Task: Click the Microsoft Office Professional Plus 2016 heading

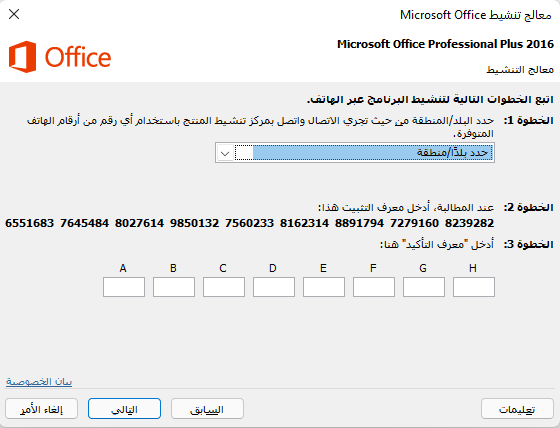Action: [x=445, y=44]
